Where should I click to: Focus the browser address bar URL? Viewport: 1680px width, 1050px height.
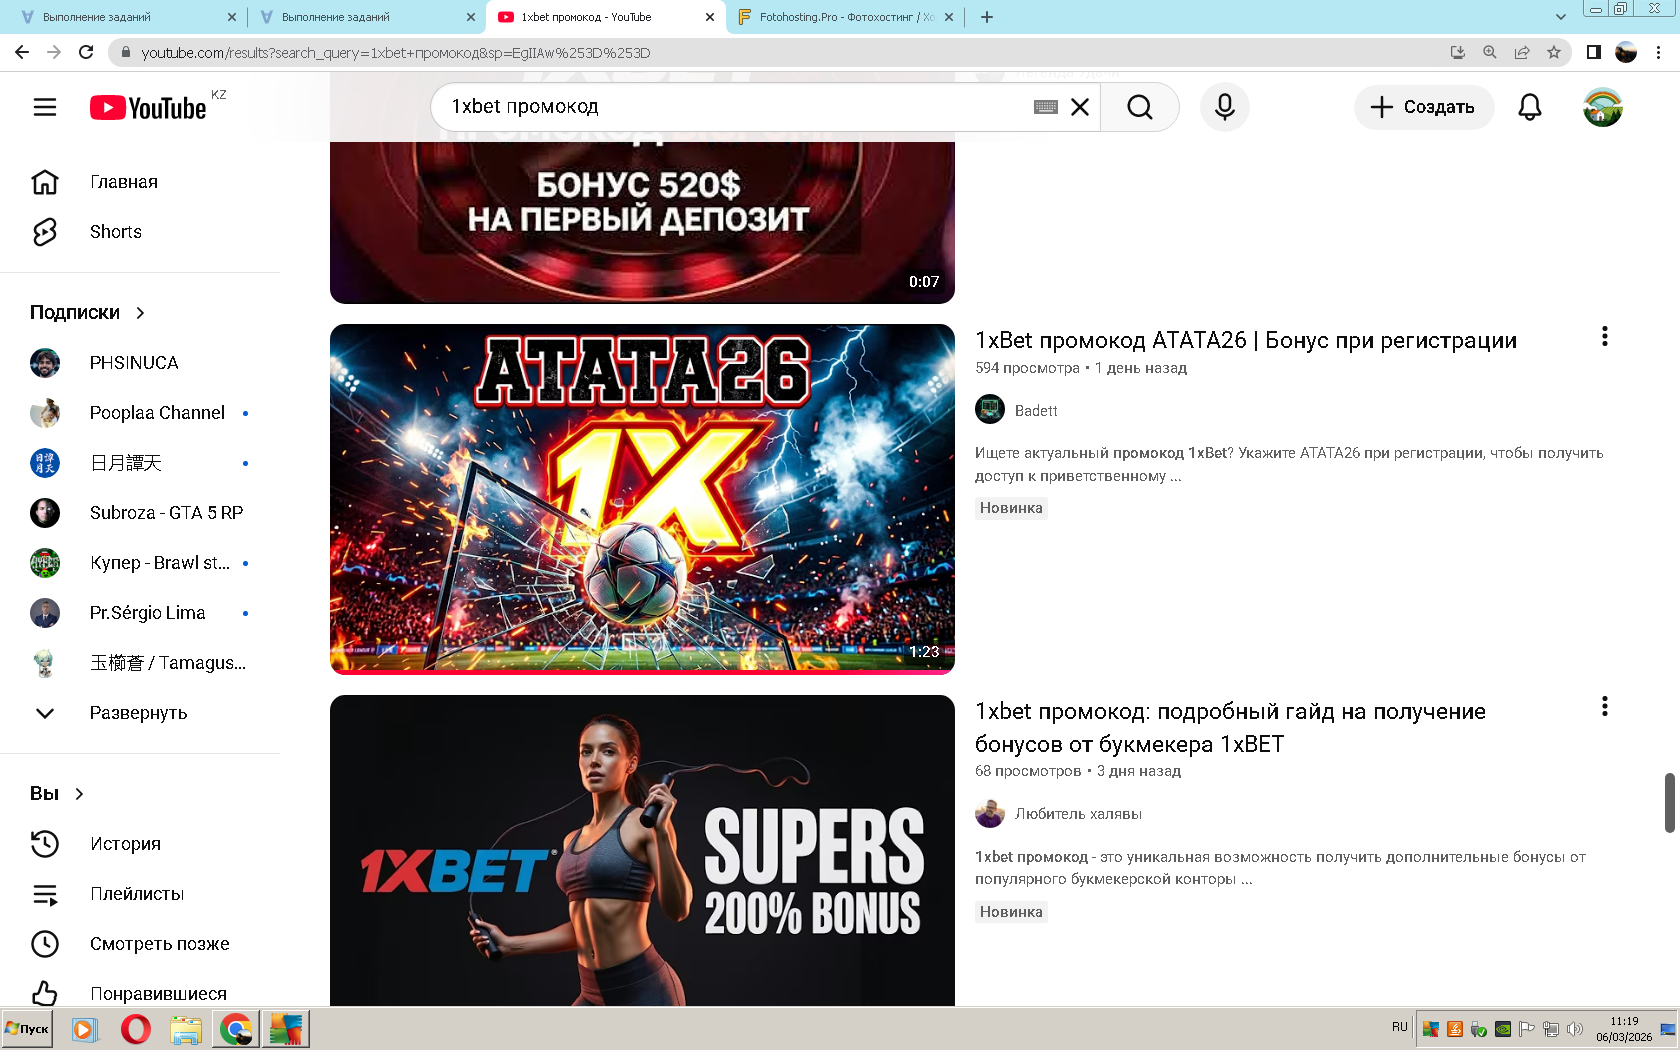(396, 53)
